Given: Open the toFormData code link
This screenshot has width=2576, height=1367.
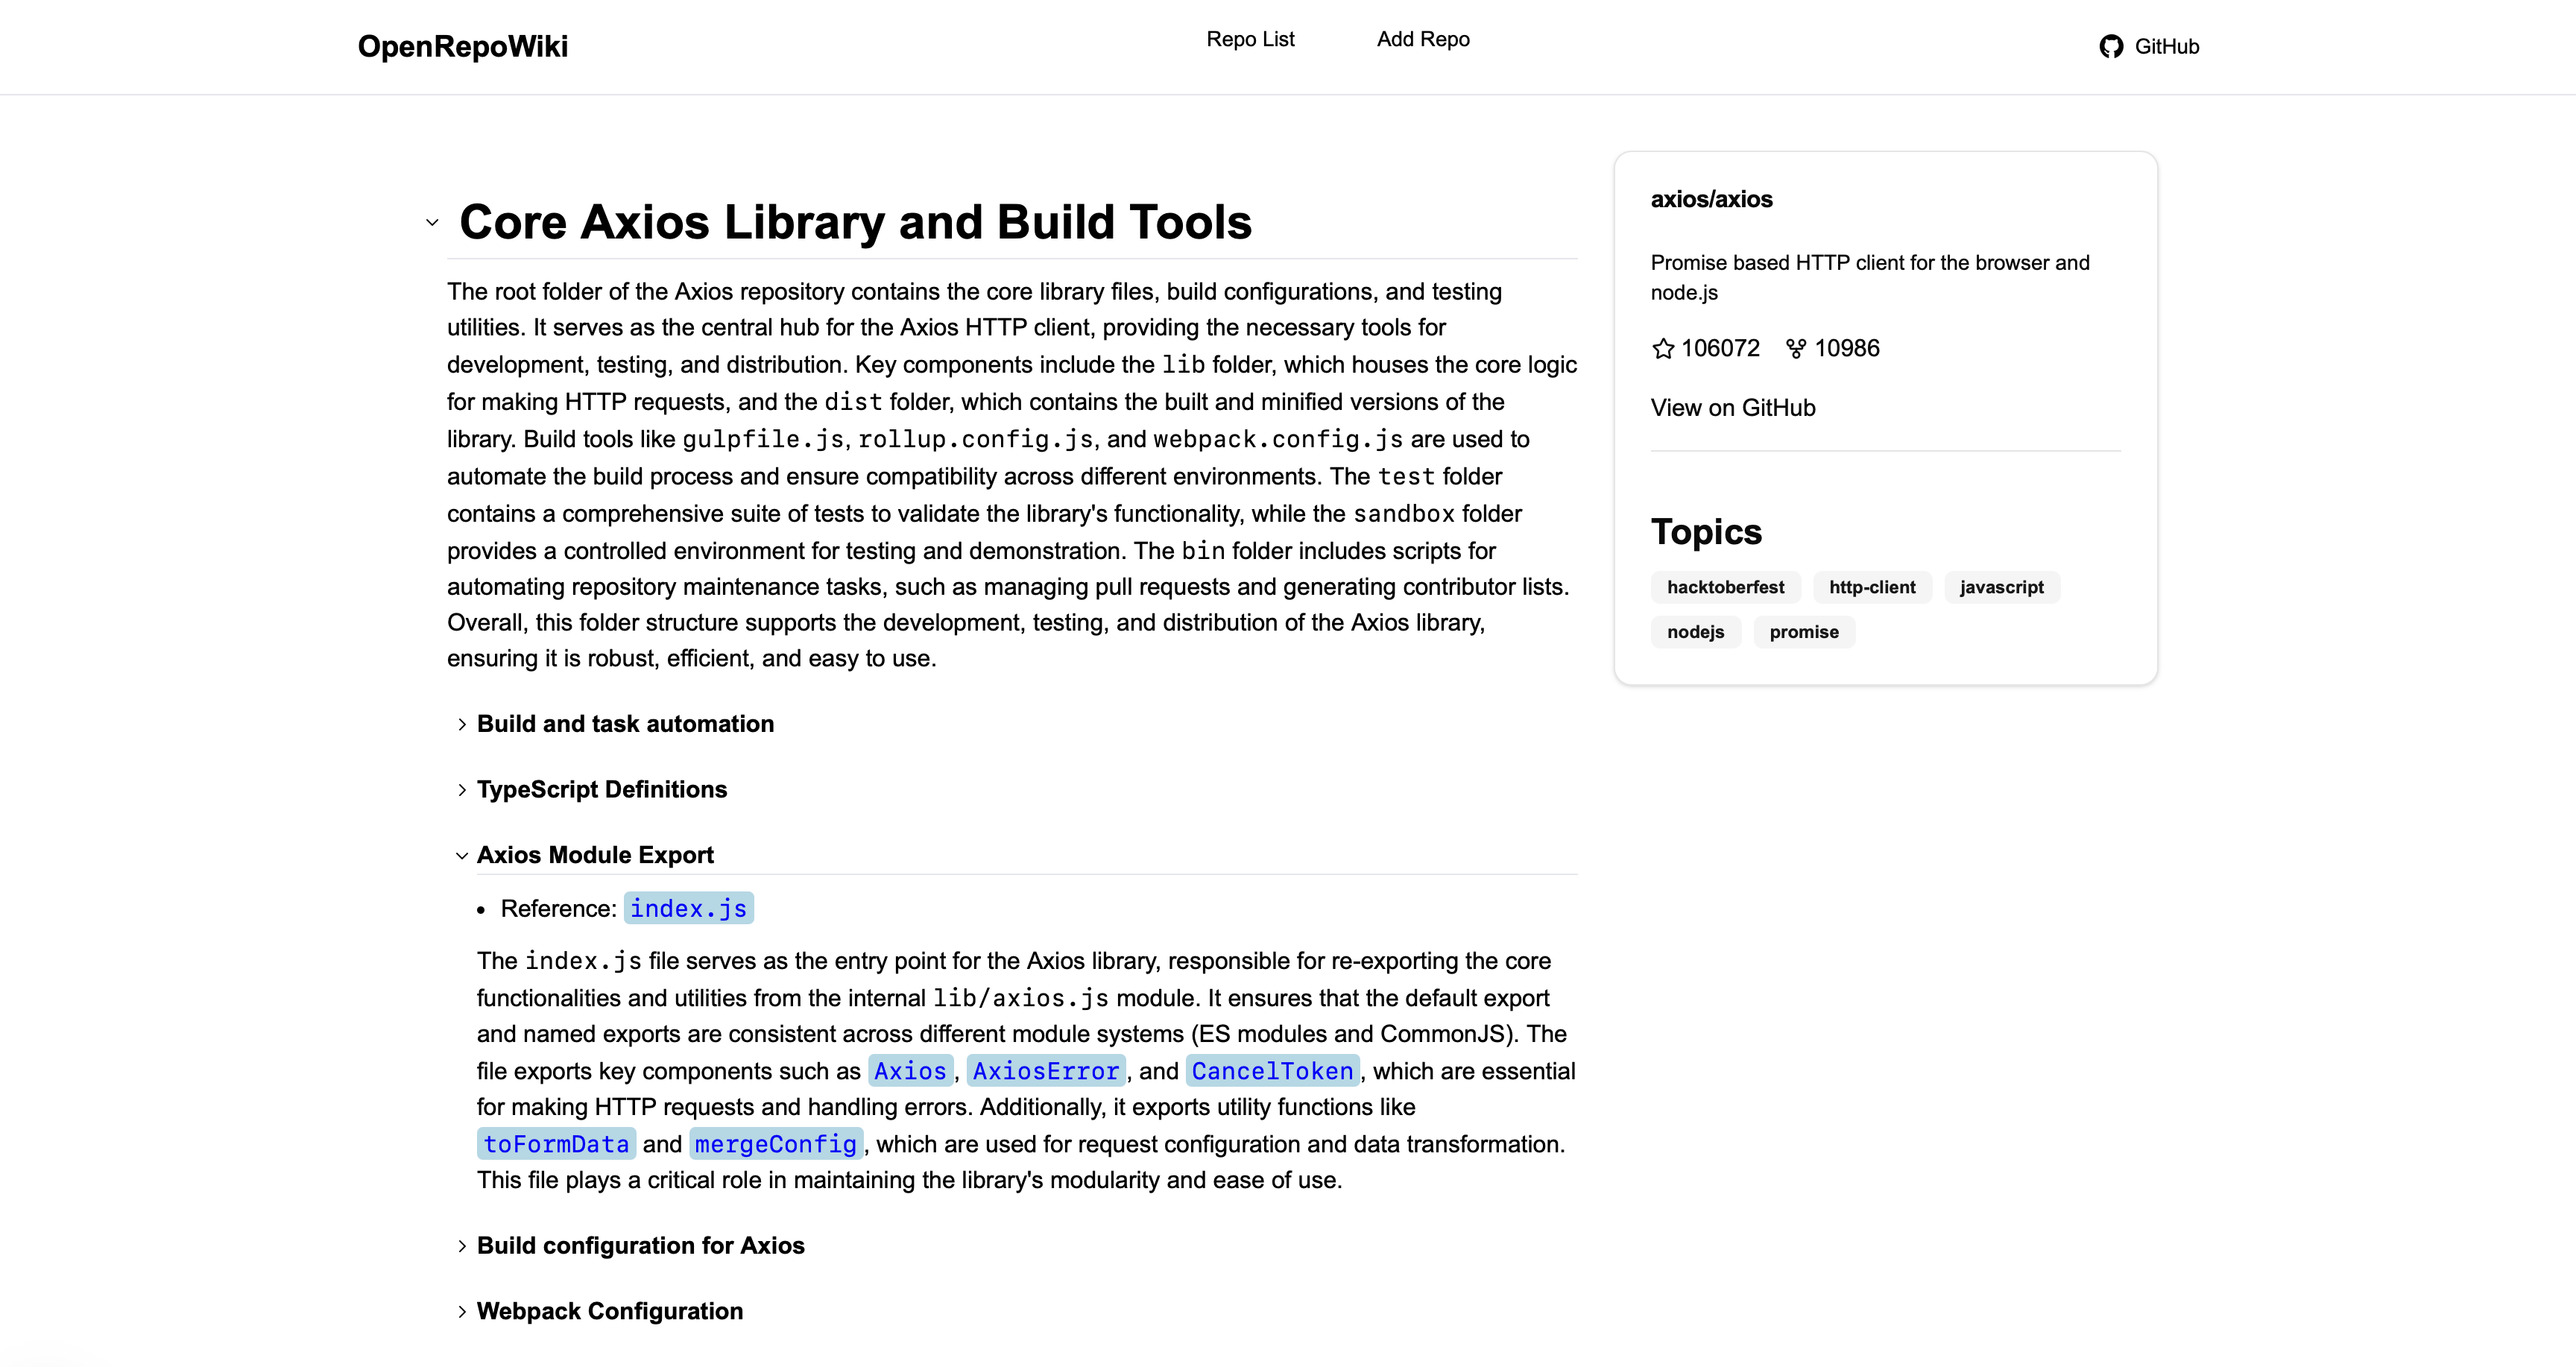Looking at the screenshot, I should 556,1144.
